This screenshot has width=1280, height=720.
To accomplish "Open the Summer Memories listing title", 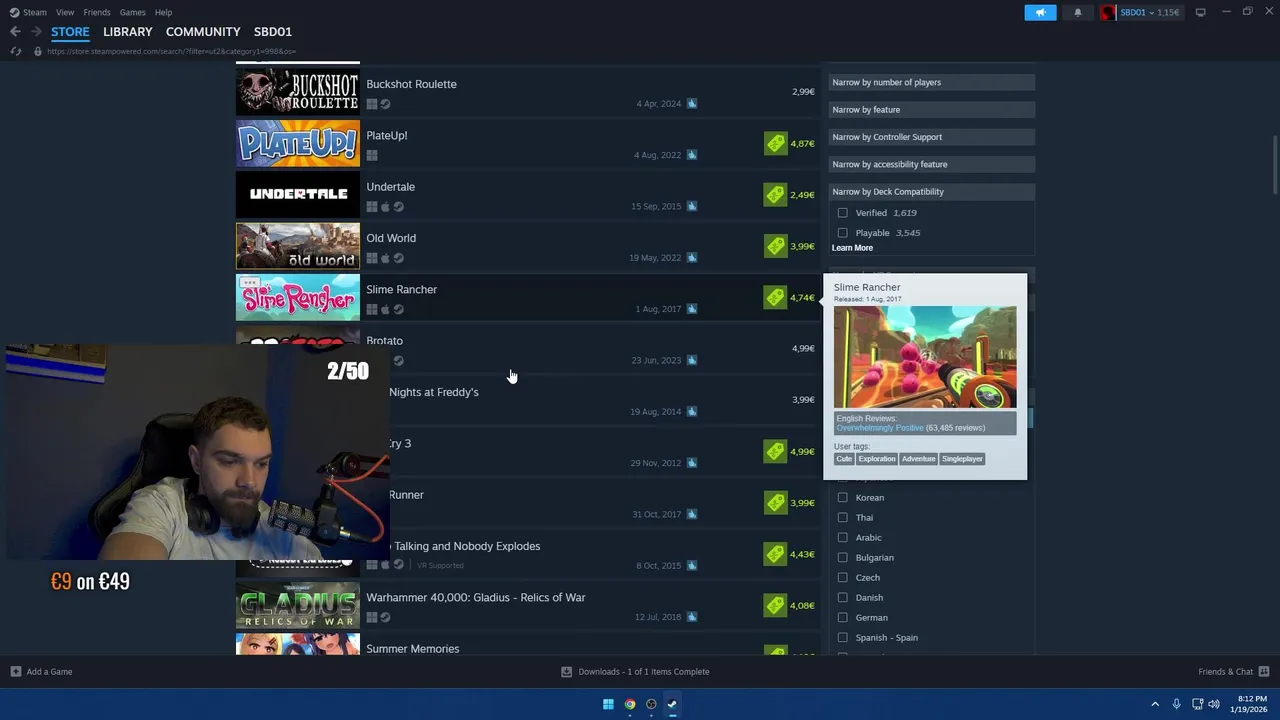I will 413,649.
